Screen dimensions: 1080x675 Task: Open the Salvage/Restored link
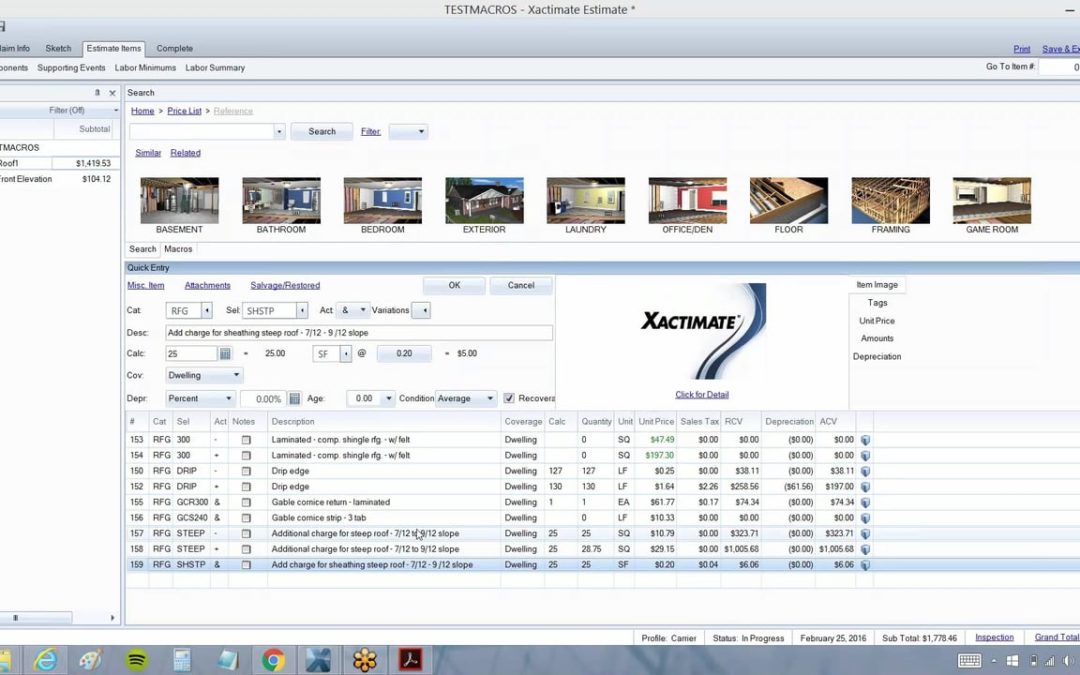285,285
